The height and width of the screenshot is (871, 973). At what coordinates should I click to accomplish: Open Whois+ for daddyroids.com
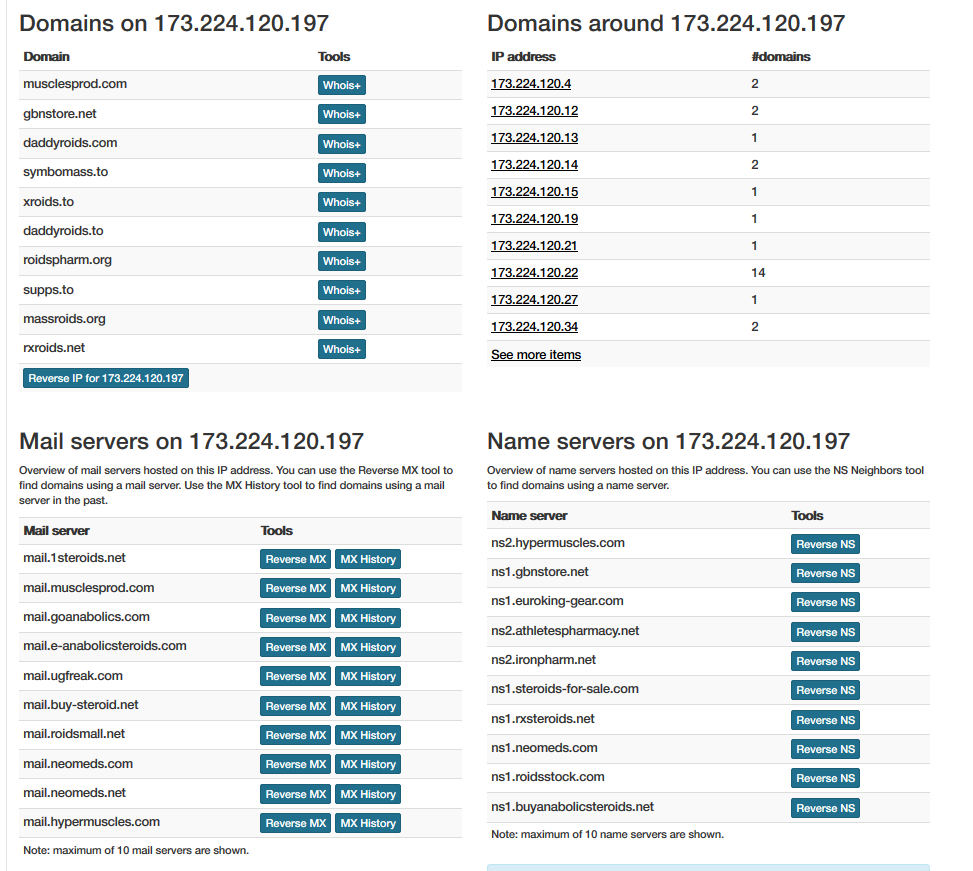(341, 144)
